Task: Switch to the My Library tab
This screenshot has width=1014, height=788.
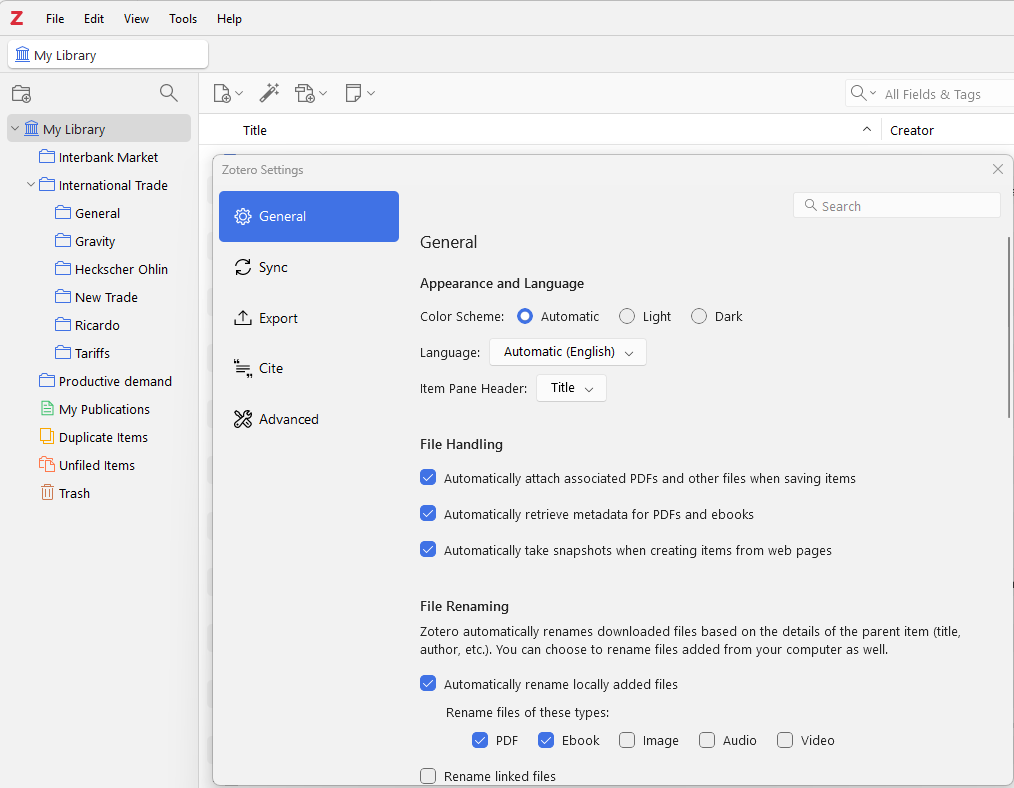Action: (108, 54)
